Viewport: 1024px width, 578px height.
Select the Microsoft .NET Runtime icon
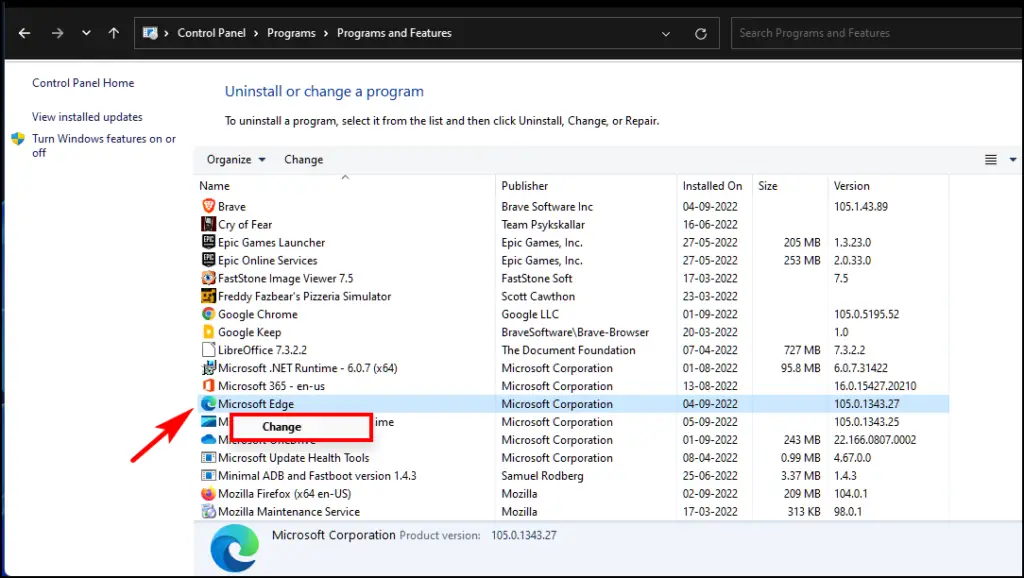(208, 368)
